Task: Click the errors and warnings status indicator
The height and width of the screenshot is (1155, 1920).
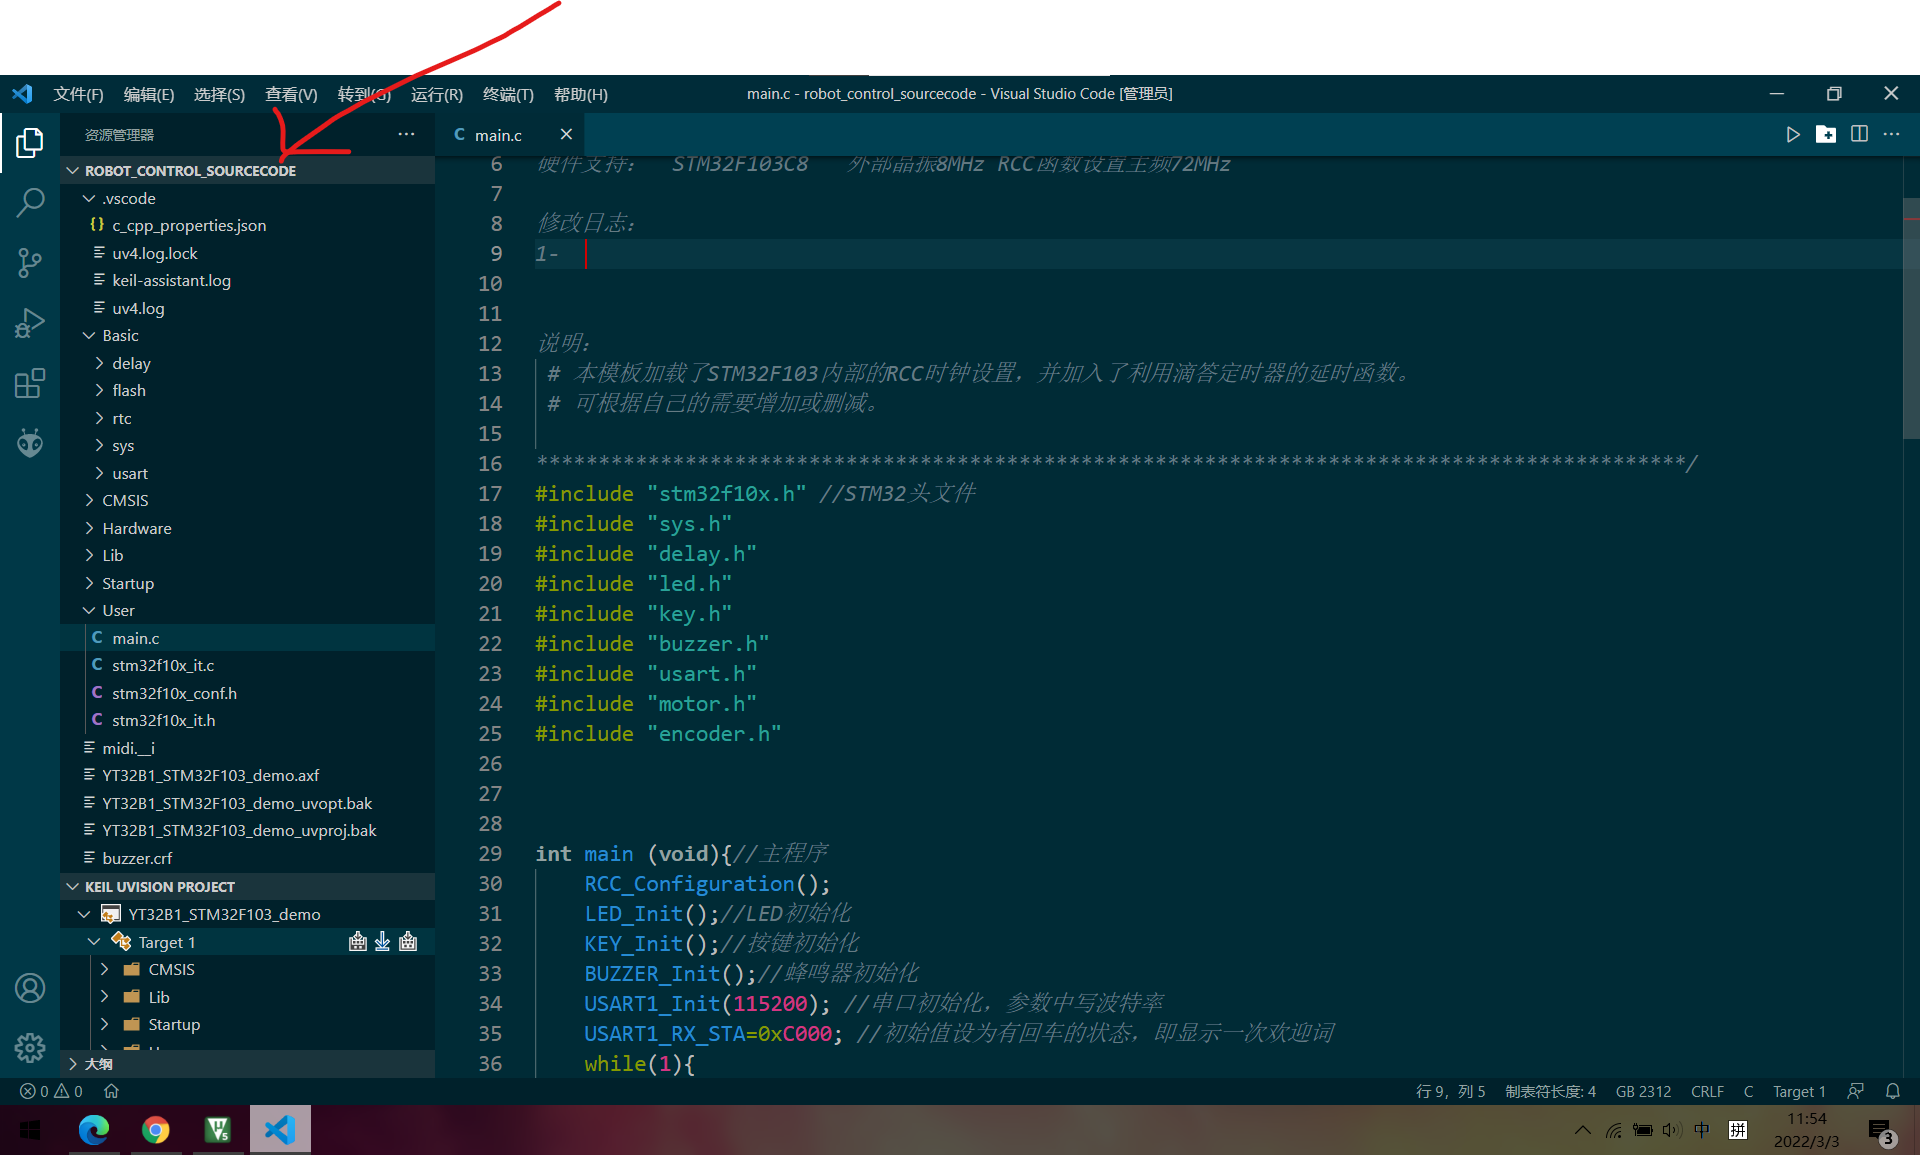Action: [x=52, y=1091]
